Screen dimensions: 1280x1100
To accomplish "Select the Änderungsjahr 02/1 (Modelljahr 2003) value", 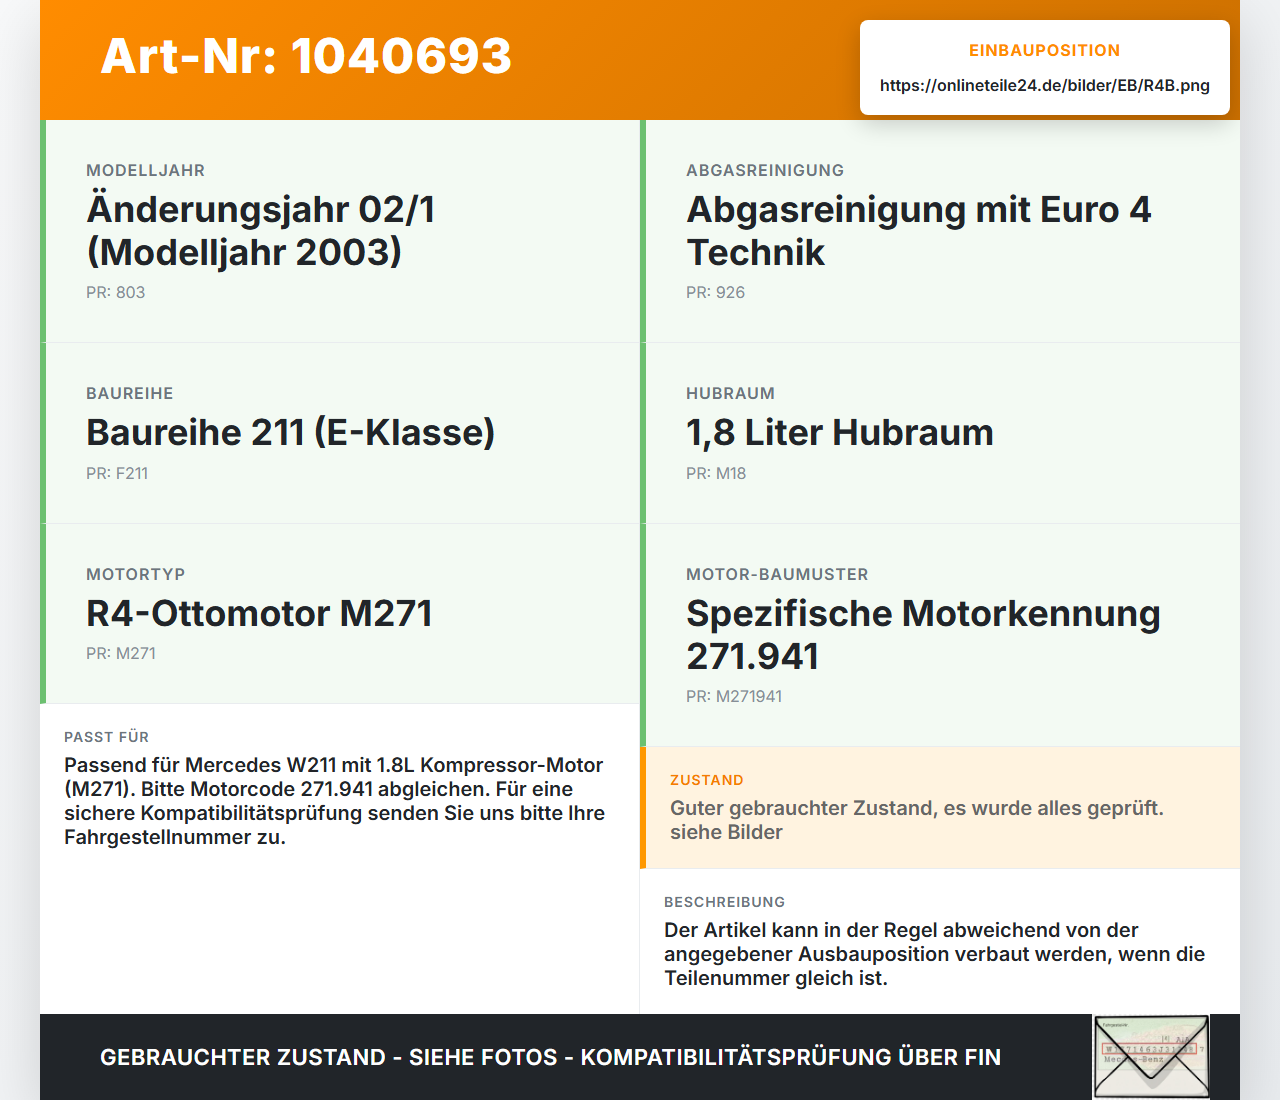I will (261, 231).
